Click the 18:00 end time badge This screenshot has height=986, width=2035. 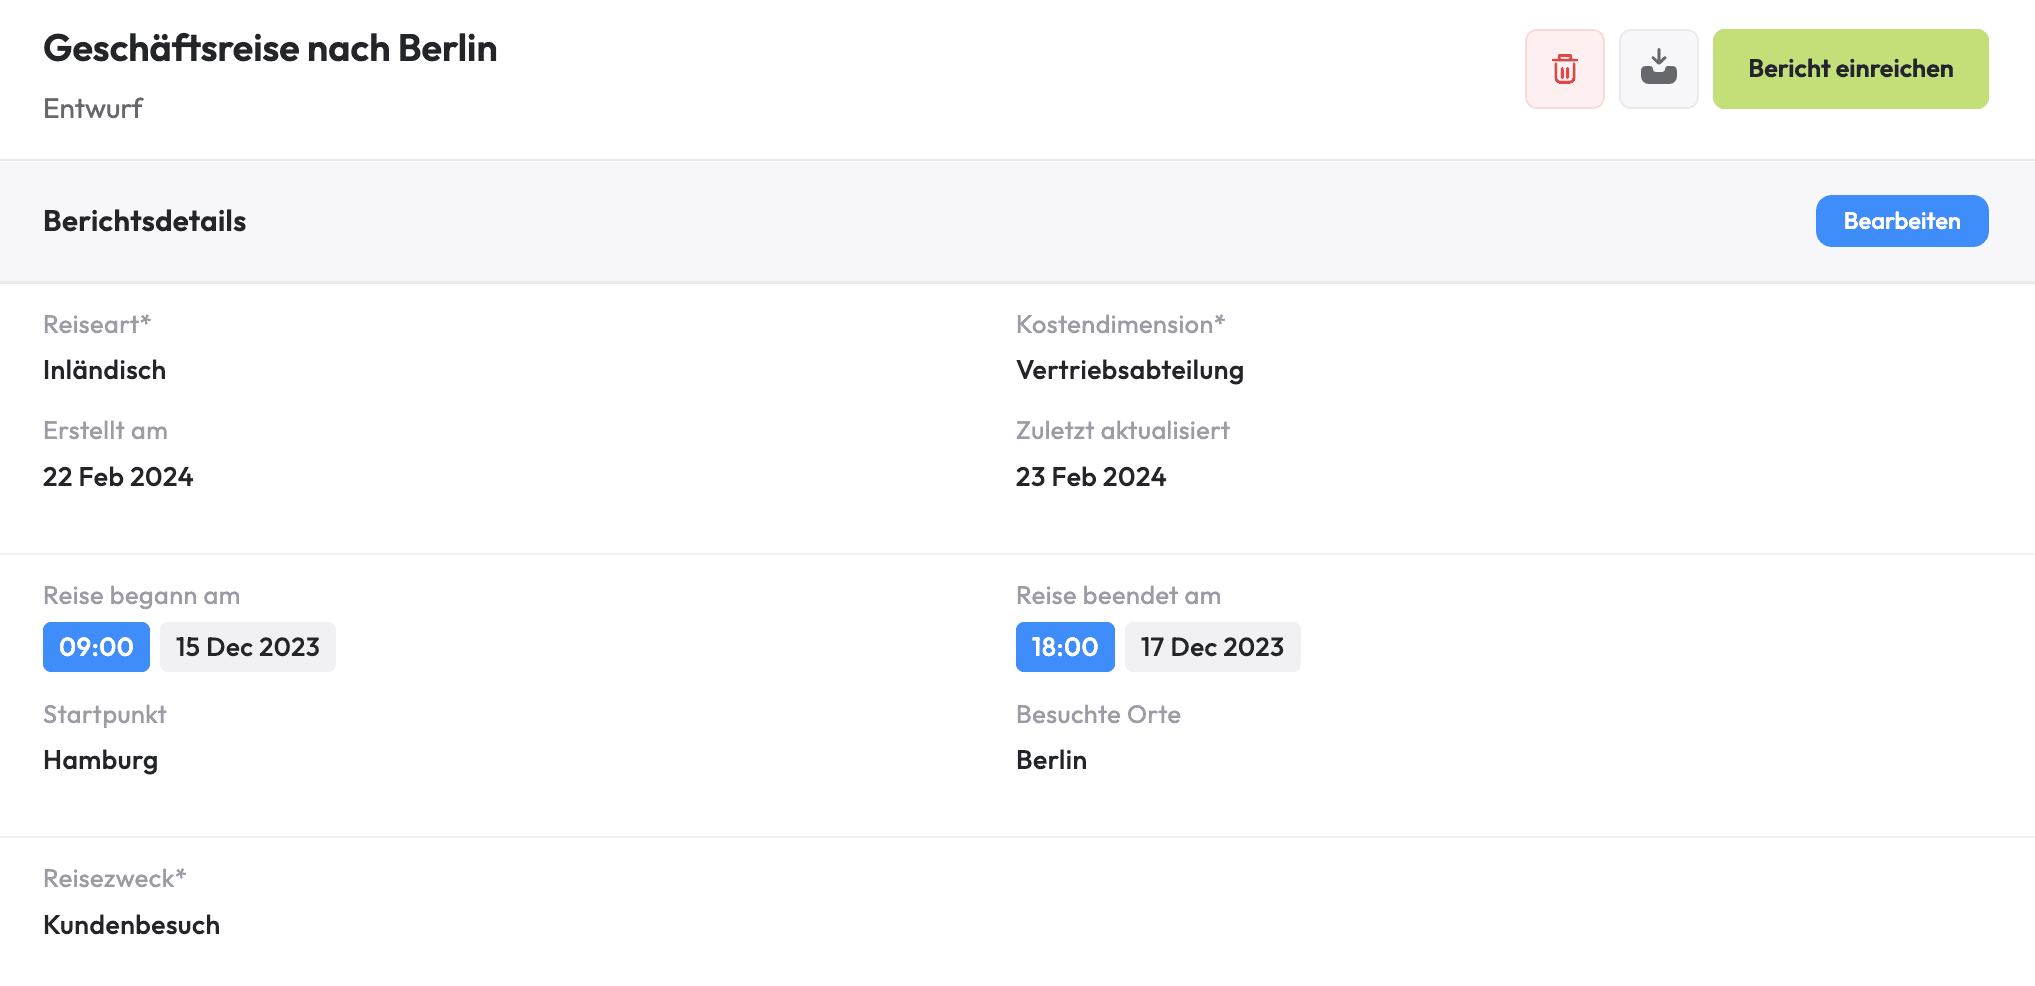click(x=1065, y=647)
